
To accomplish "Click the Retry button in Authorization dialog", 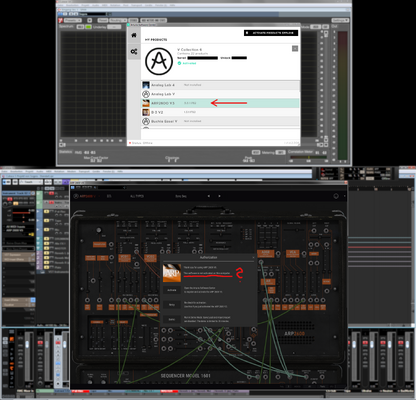I will tap(172, 305).
